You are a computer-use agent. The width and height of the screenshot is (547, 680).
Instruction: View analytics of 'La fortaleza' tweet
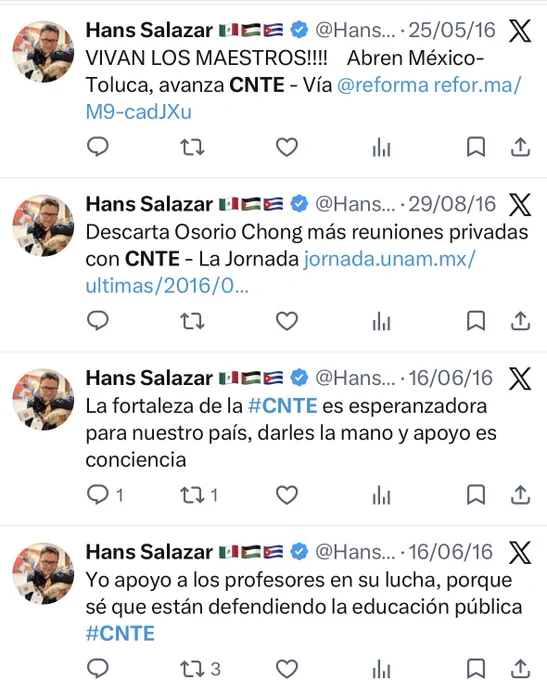381,495
